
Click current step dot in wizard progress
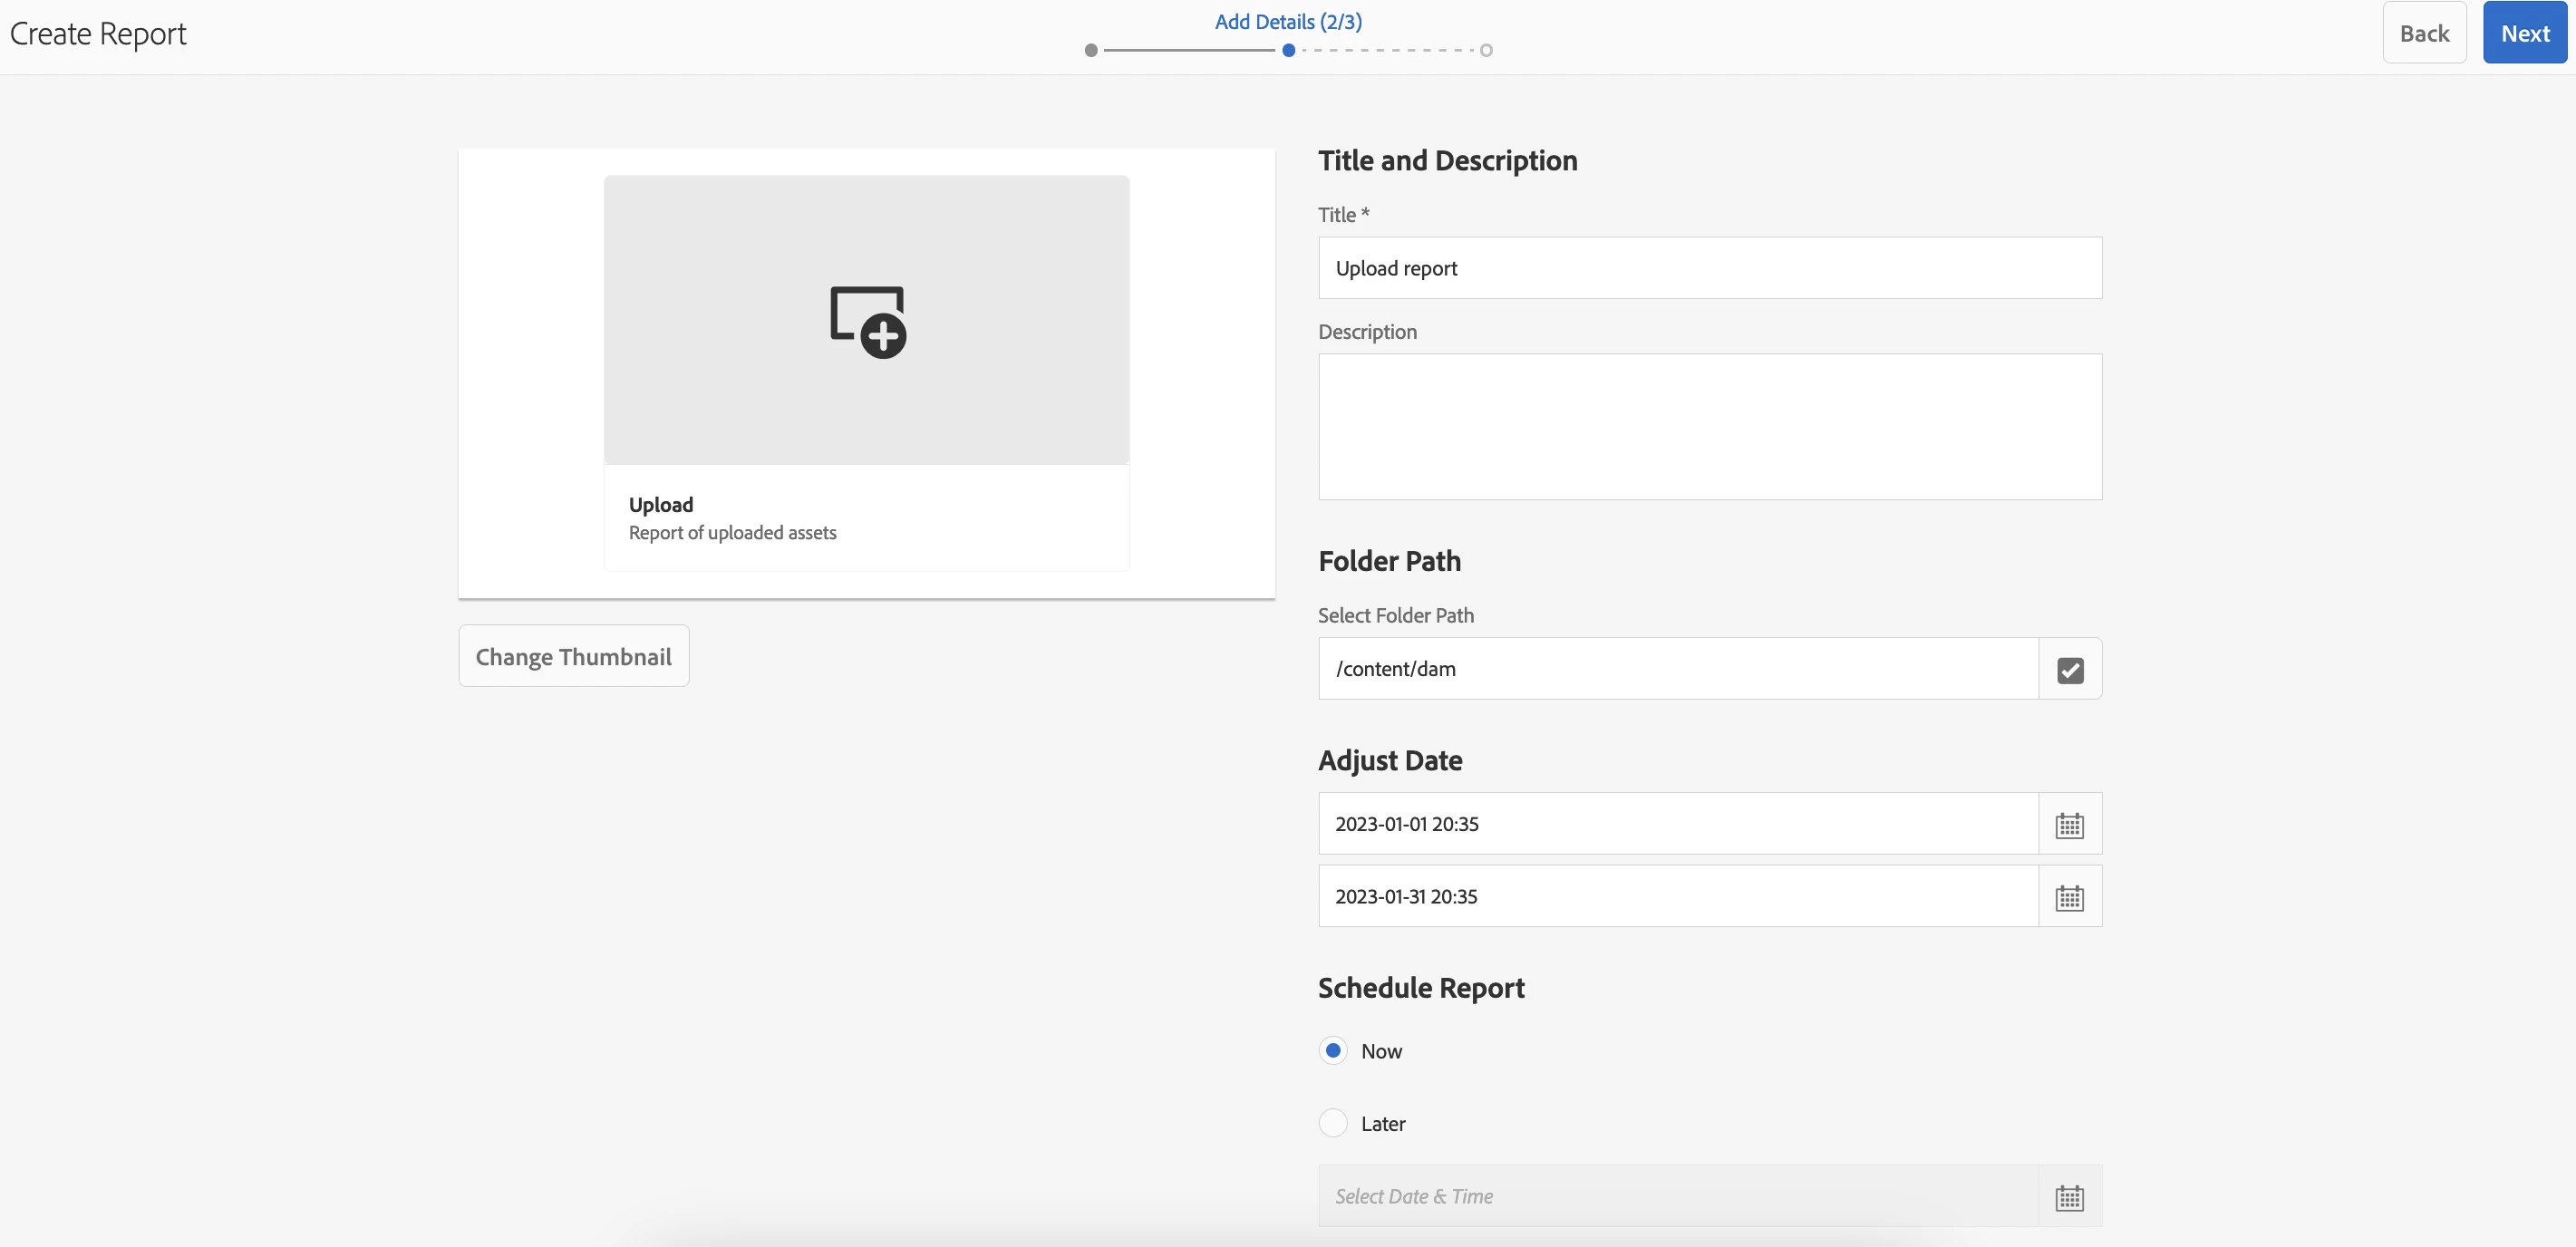click(x=1288, y=50)
